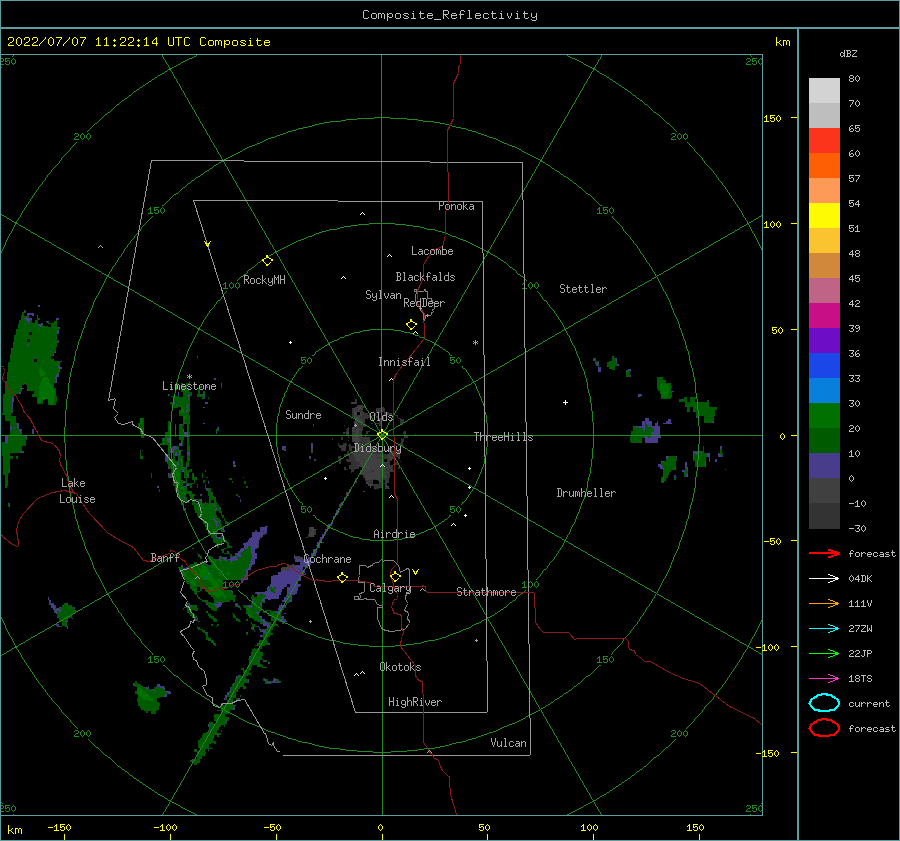
Task: Click the RedDeer city label
Action: point(424,303)
